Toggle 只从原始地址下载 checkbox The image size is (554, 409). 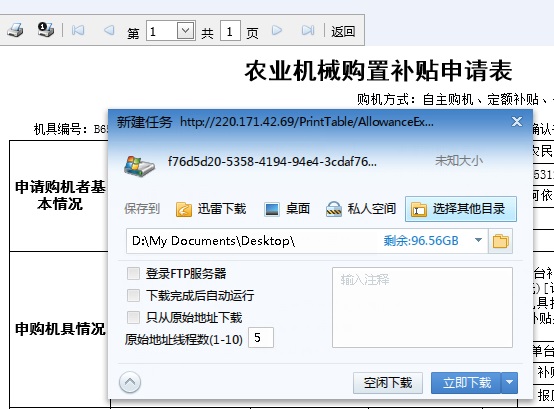pyautogui.click(x=133, y=317)
